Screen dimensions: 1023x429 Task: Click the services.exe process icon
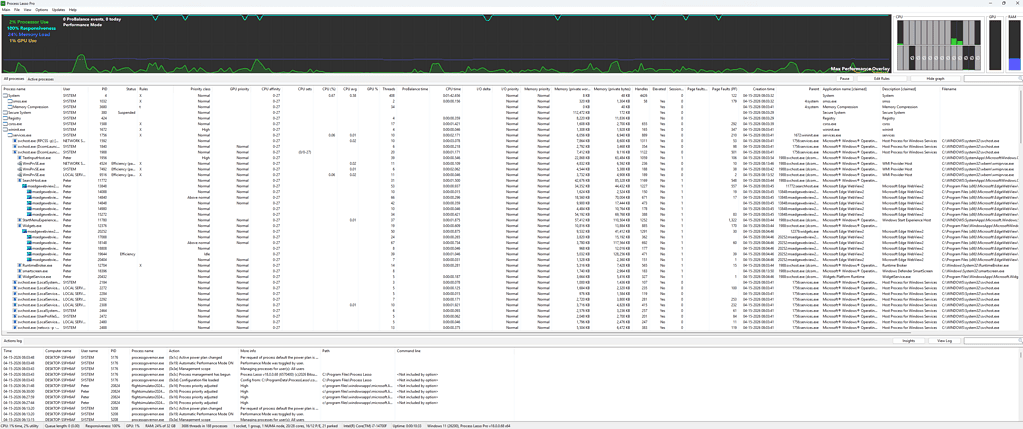10,135
